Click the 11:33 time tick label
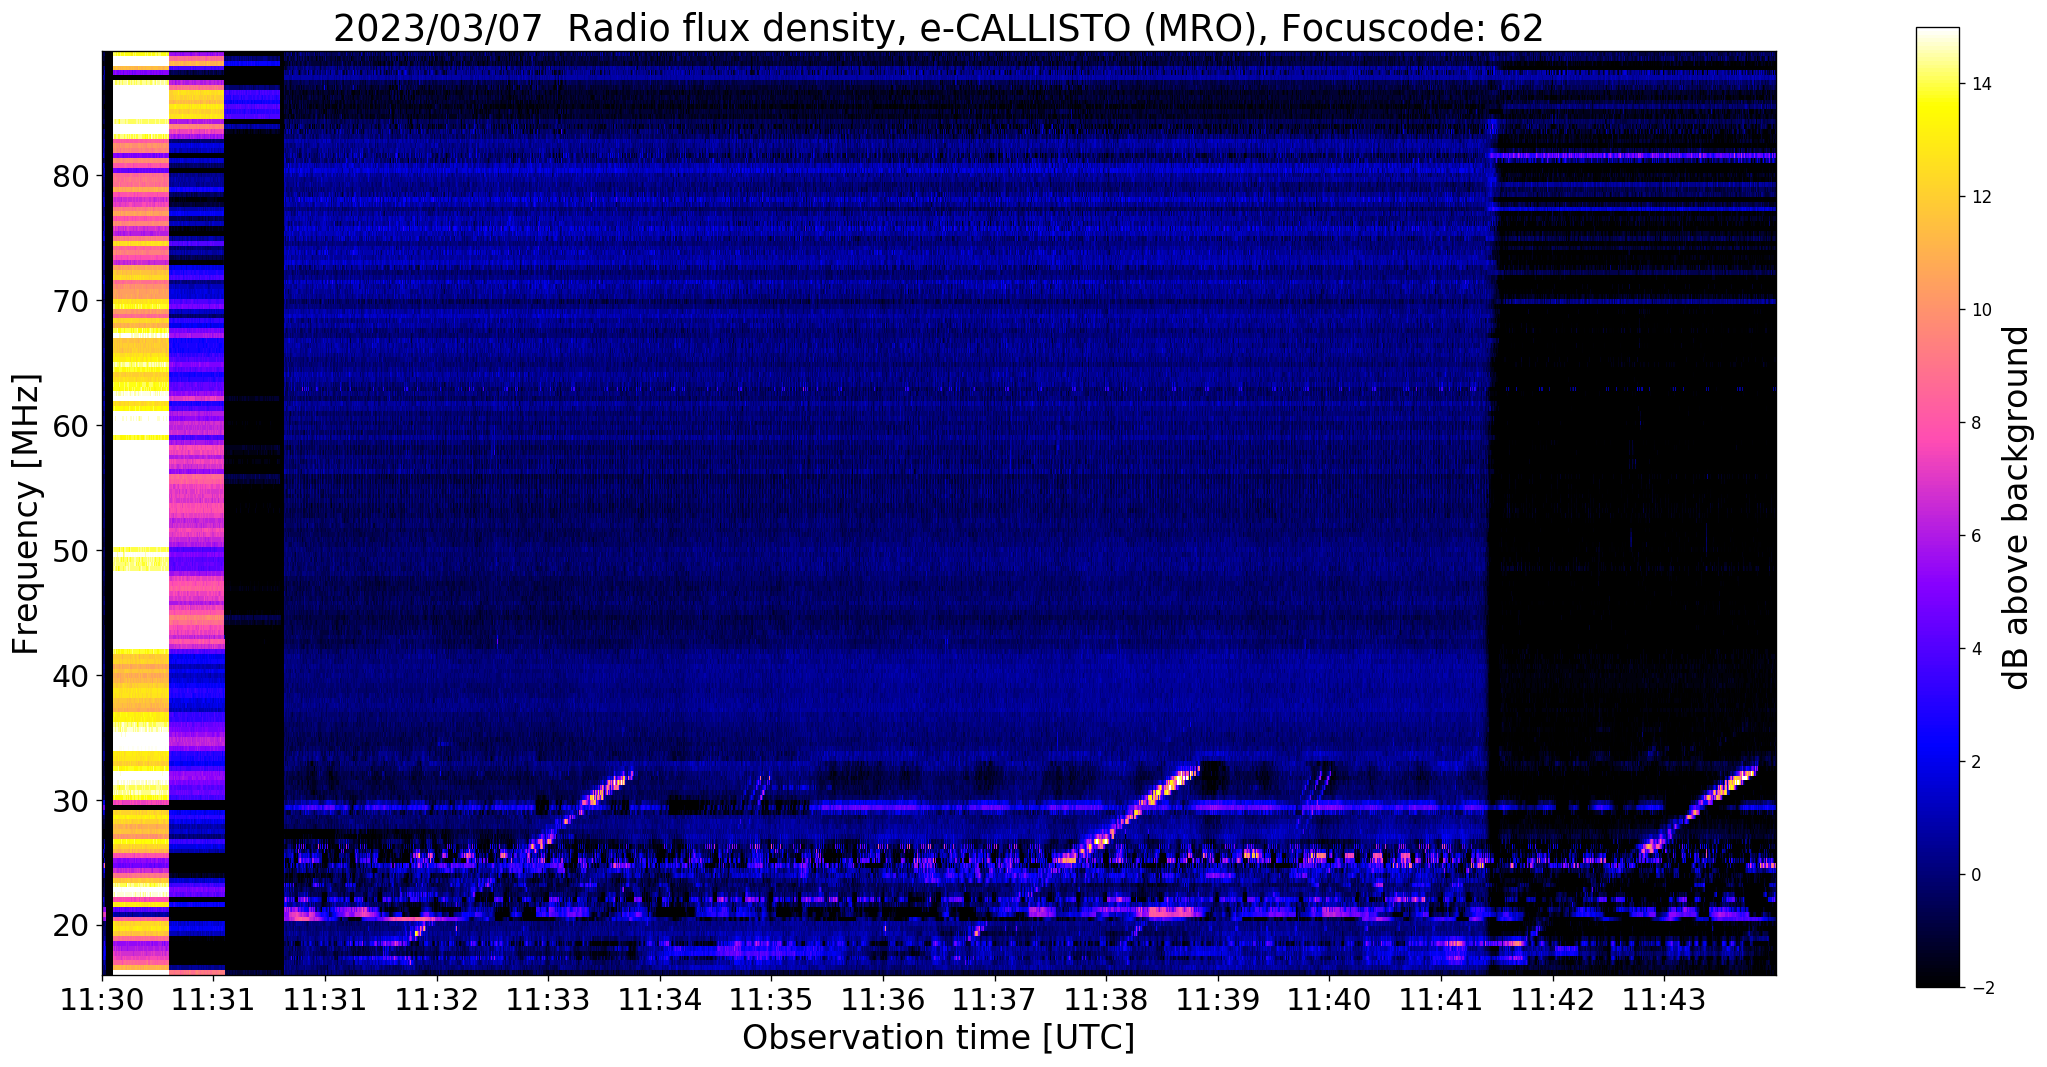2047x1067 pixels. click(548, 1000)
